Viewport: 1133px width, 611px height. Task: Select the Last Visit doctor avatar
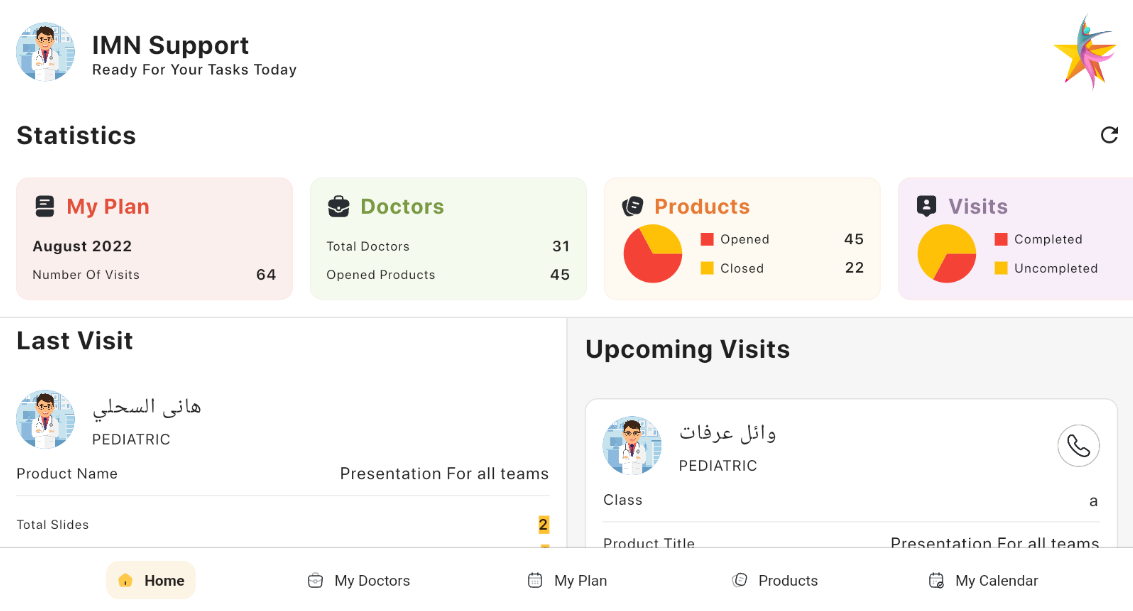[45, 419]
